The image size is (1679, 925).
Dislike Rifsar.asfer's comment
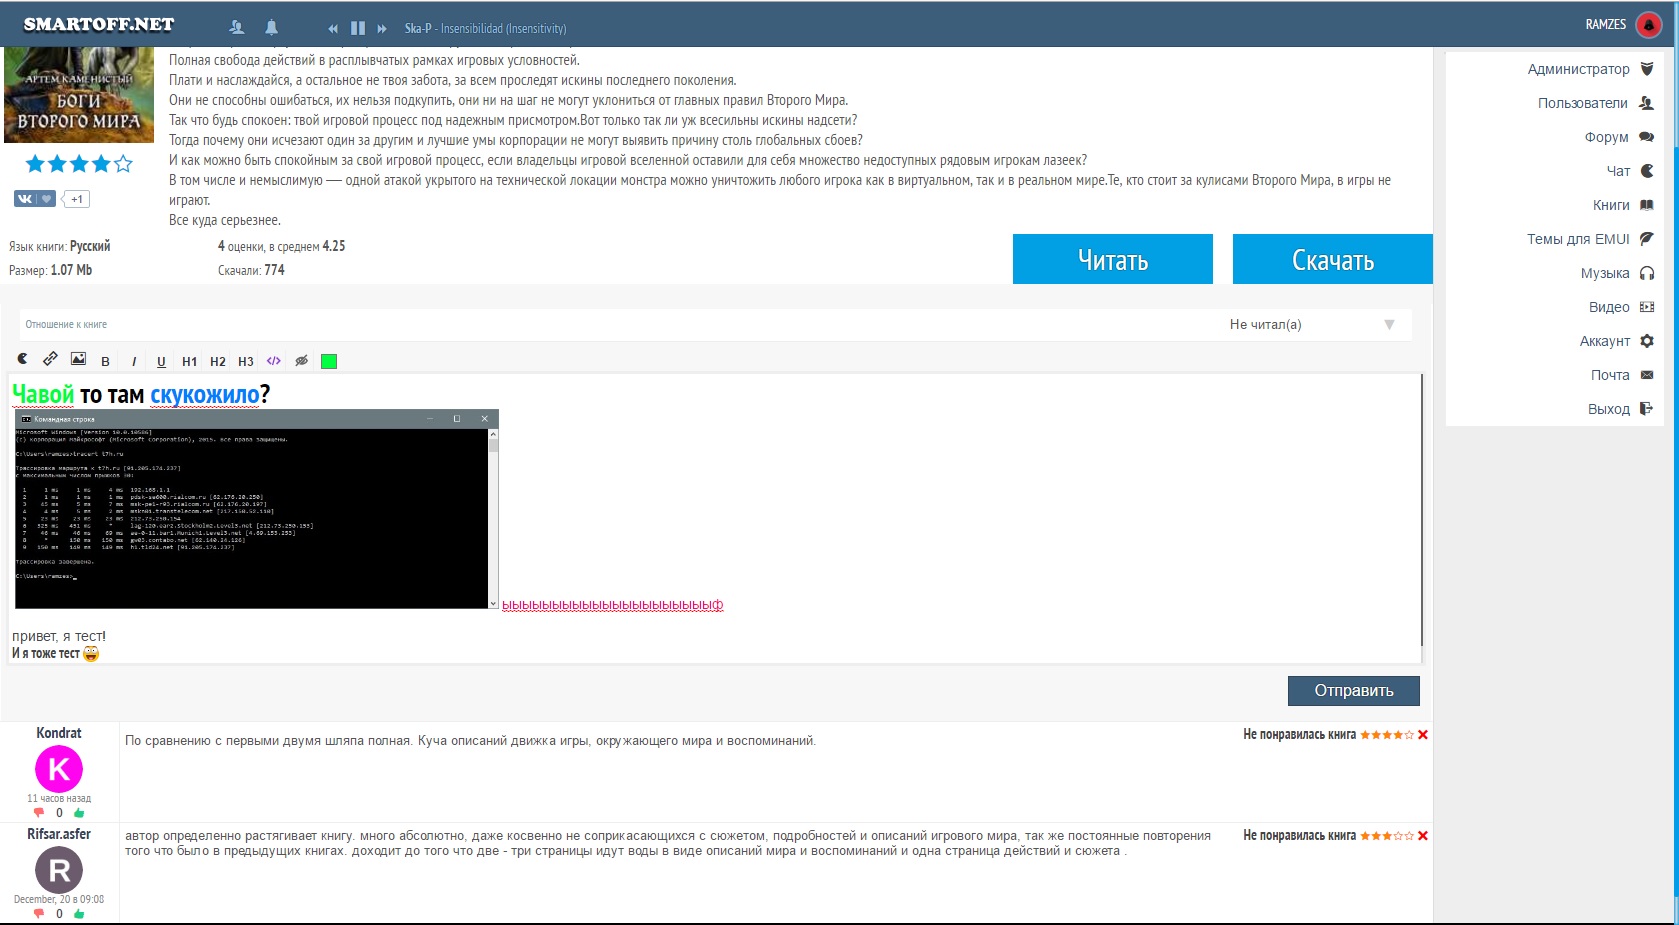(39, 914)
